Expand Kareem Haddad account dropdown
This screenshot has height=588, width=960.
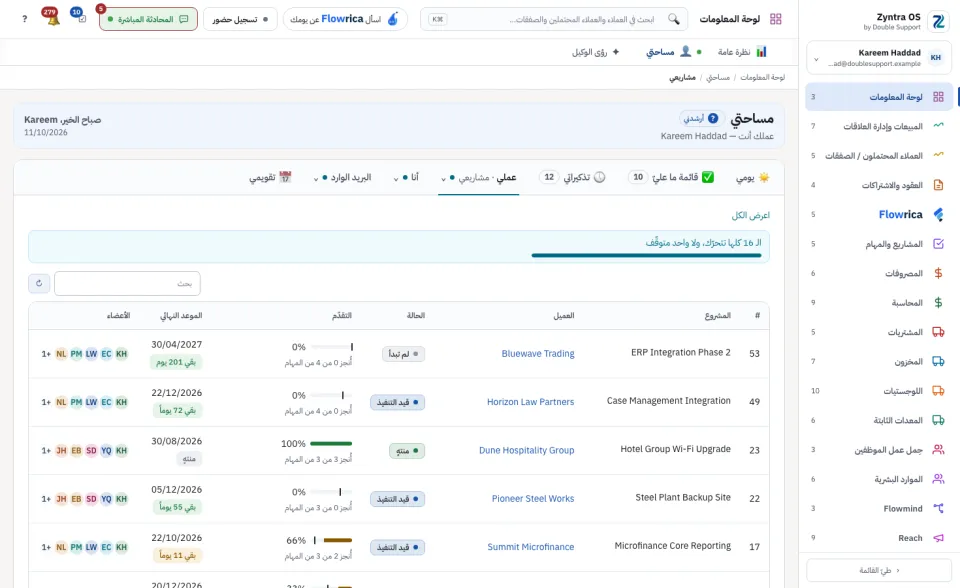pos(816,59)
